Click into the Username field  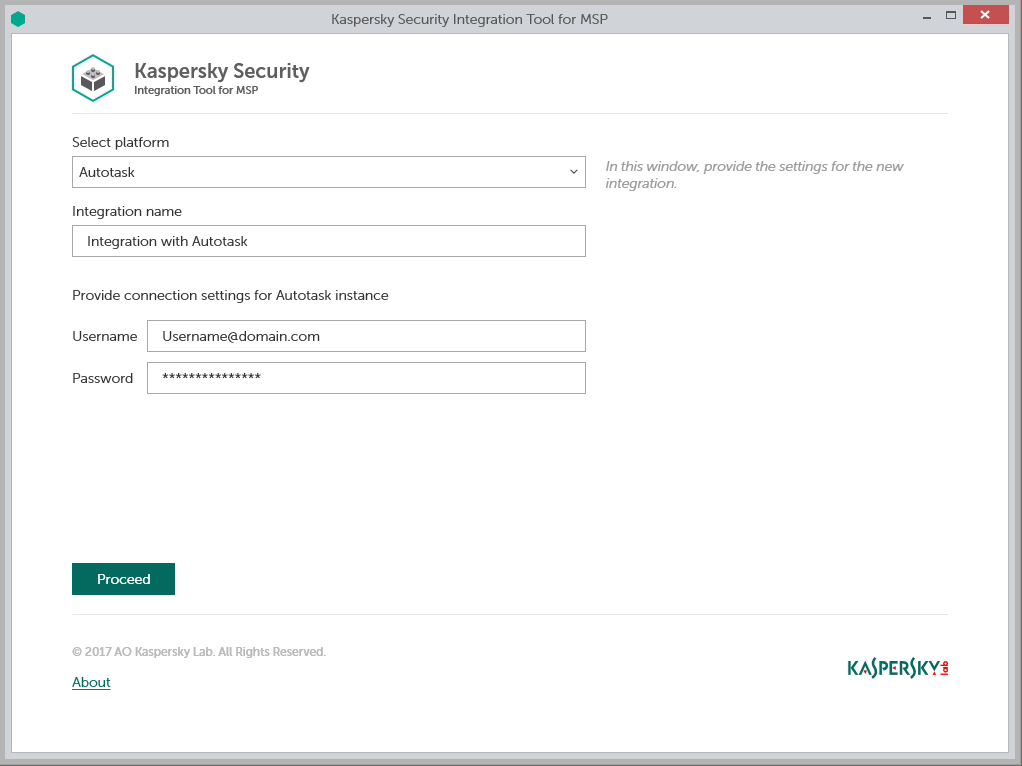click(365, 336)
